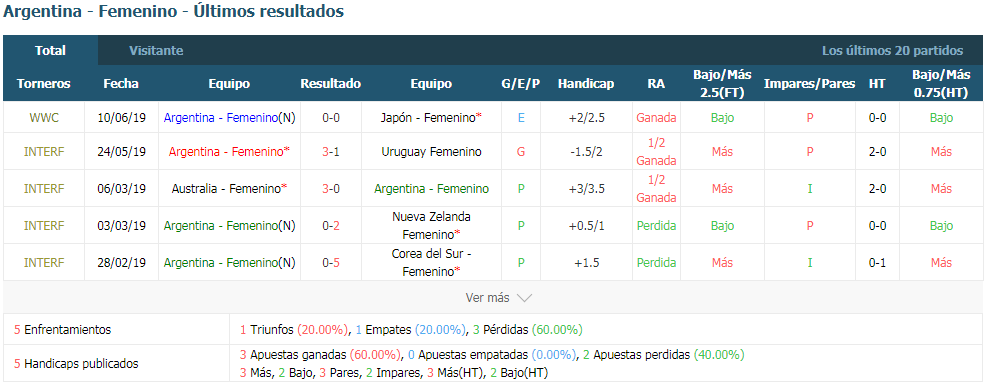Open the 0-0 result on 10/06/19
Image resolution: width=985 pixels, height=387 pixels.
tap(331, 117)
